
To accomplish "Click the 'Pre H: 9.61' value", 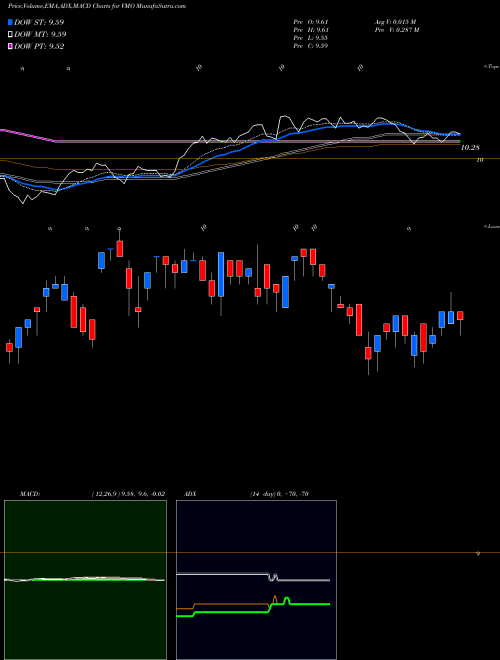I will [x=311, y=30].
